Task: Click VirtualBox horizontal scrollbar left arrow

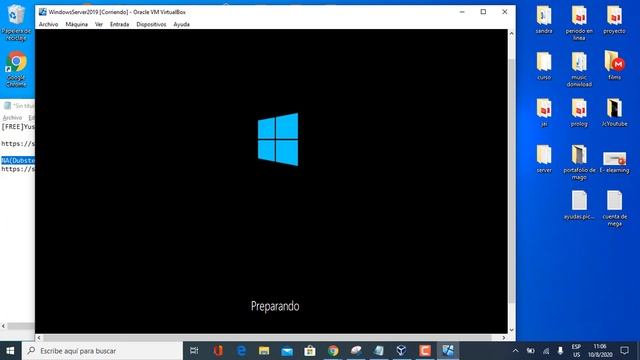Action: [x=39, y=338]
